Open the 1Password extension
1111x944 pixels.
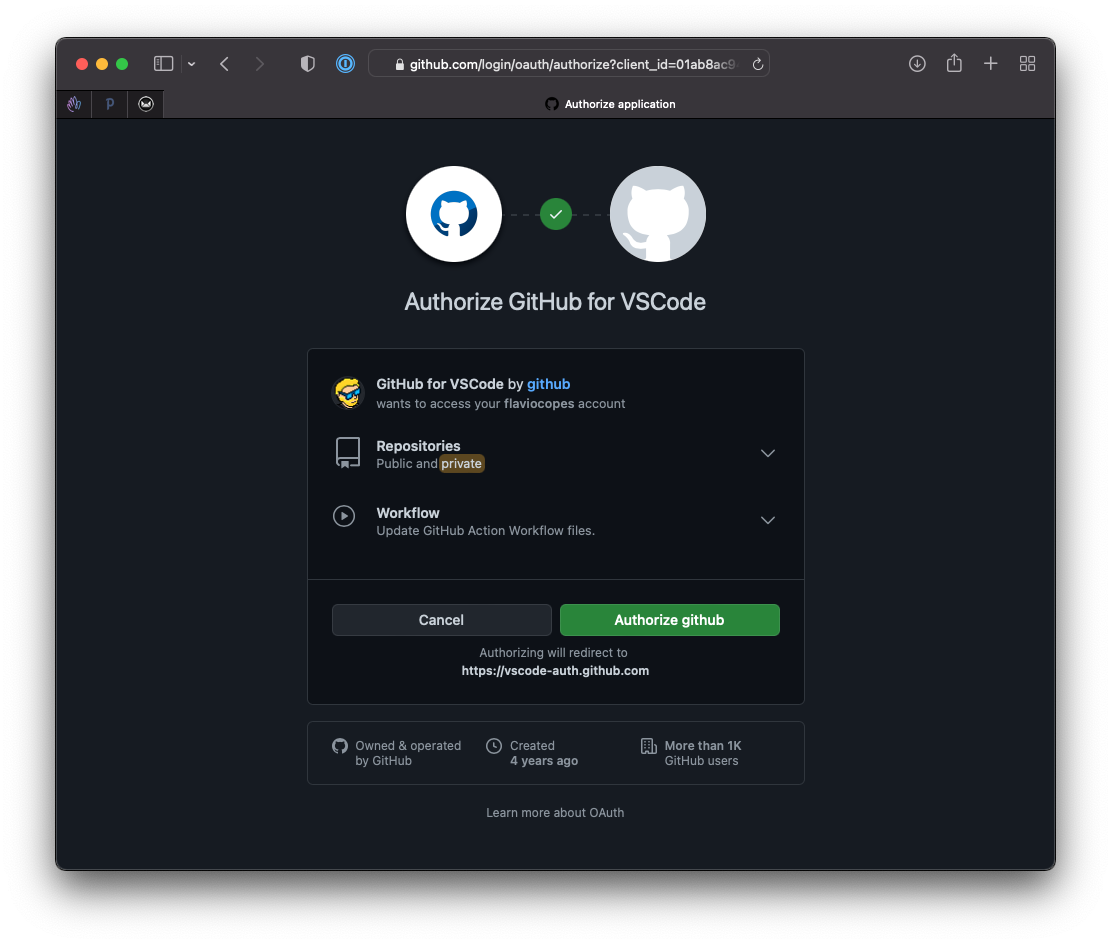coord(345,64)
